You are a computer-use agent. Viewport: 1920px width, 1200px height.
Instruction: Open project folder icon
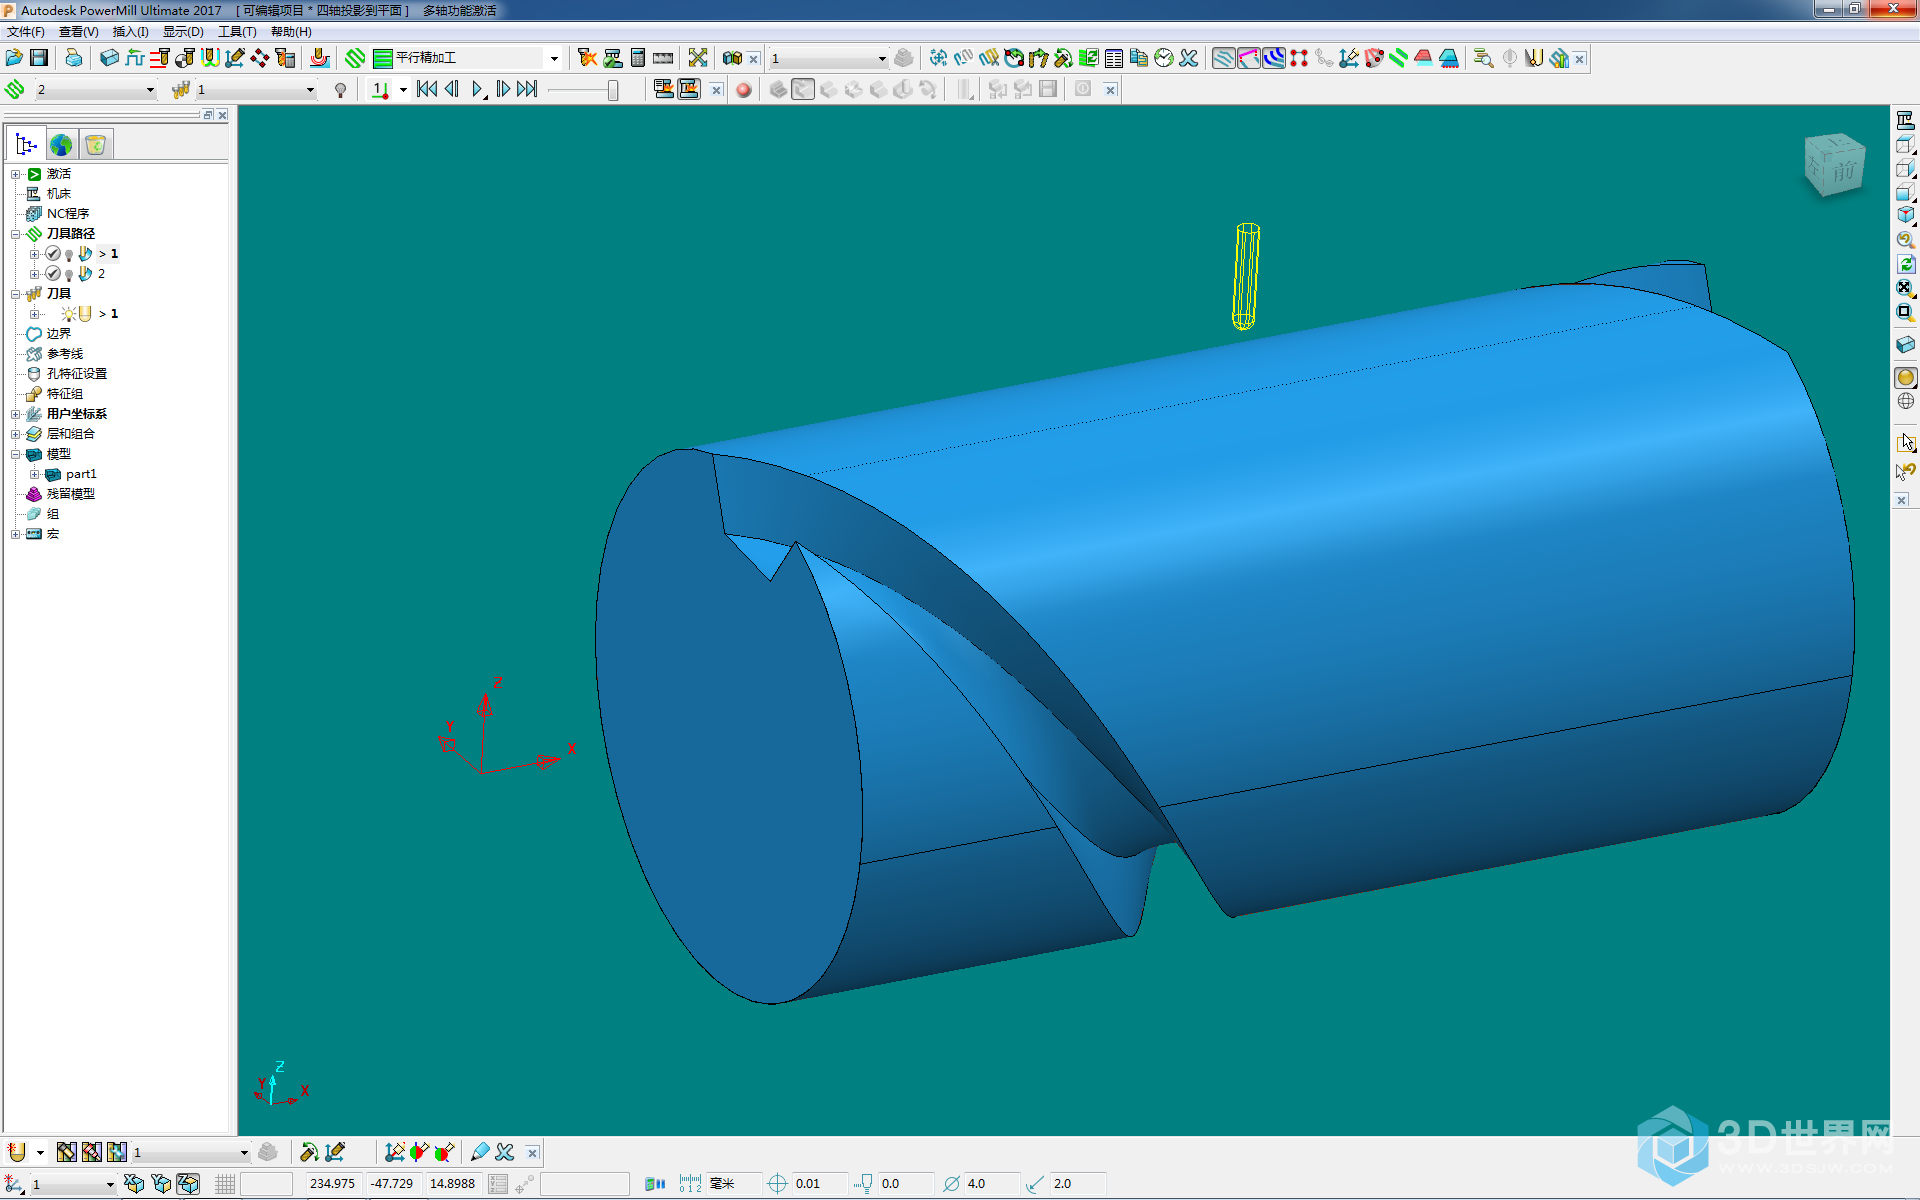click(14, 58)
